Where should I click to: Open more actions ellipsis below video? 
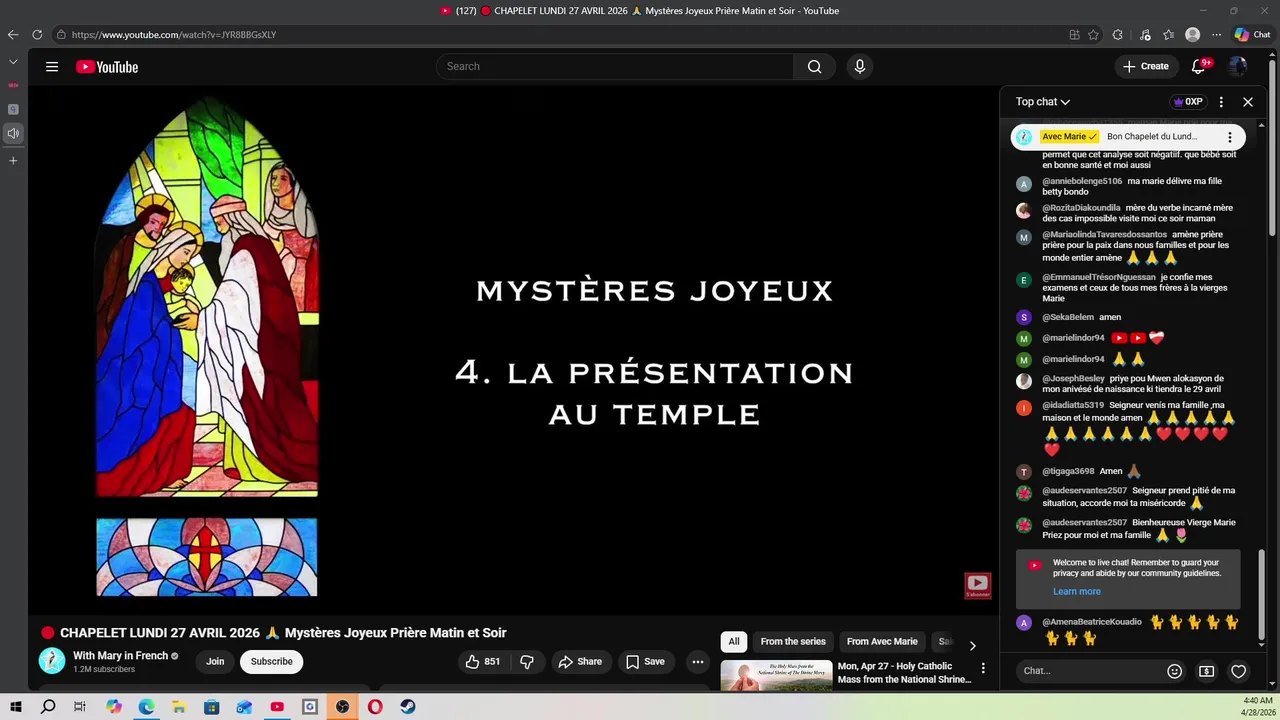pos(698,661)
